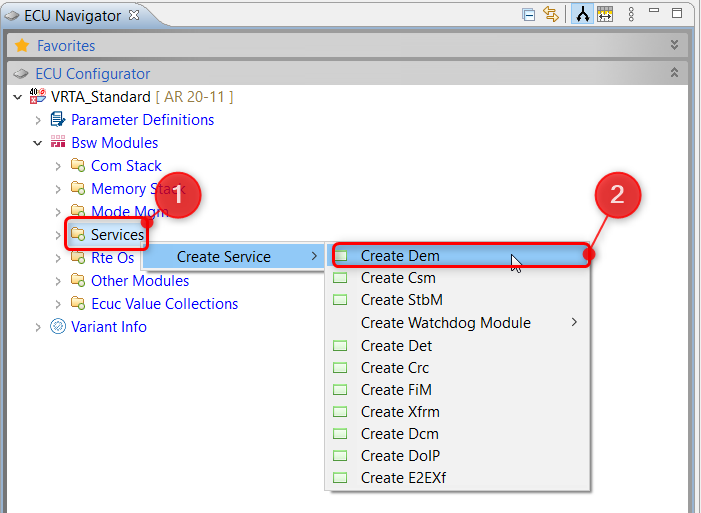Image resolution: width=701 pixels, height=513 pixels.
Task: Click the column width toolbar icon
Action: tap(605, 14)
